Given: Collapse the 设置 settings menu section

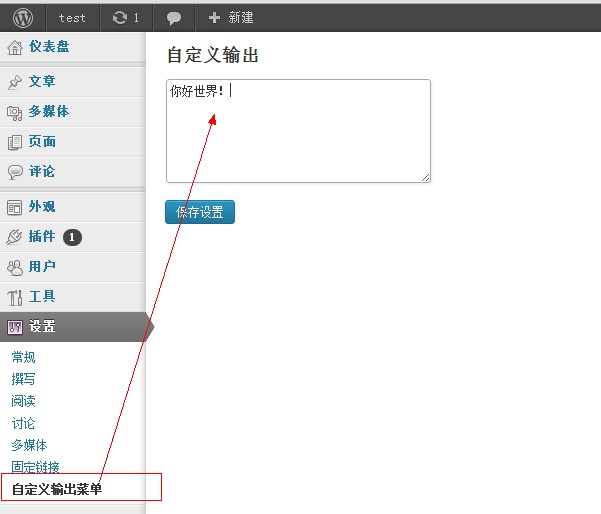Looking at the screenshot, I should (42, 327).
